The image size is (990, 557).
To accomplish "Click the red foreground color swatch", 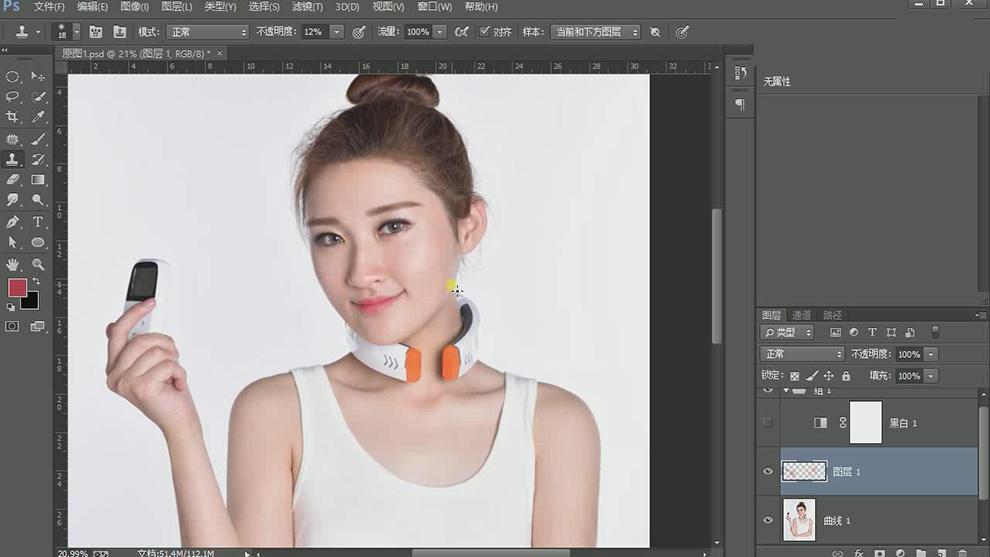I will point(17,288).
